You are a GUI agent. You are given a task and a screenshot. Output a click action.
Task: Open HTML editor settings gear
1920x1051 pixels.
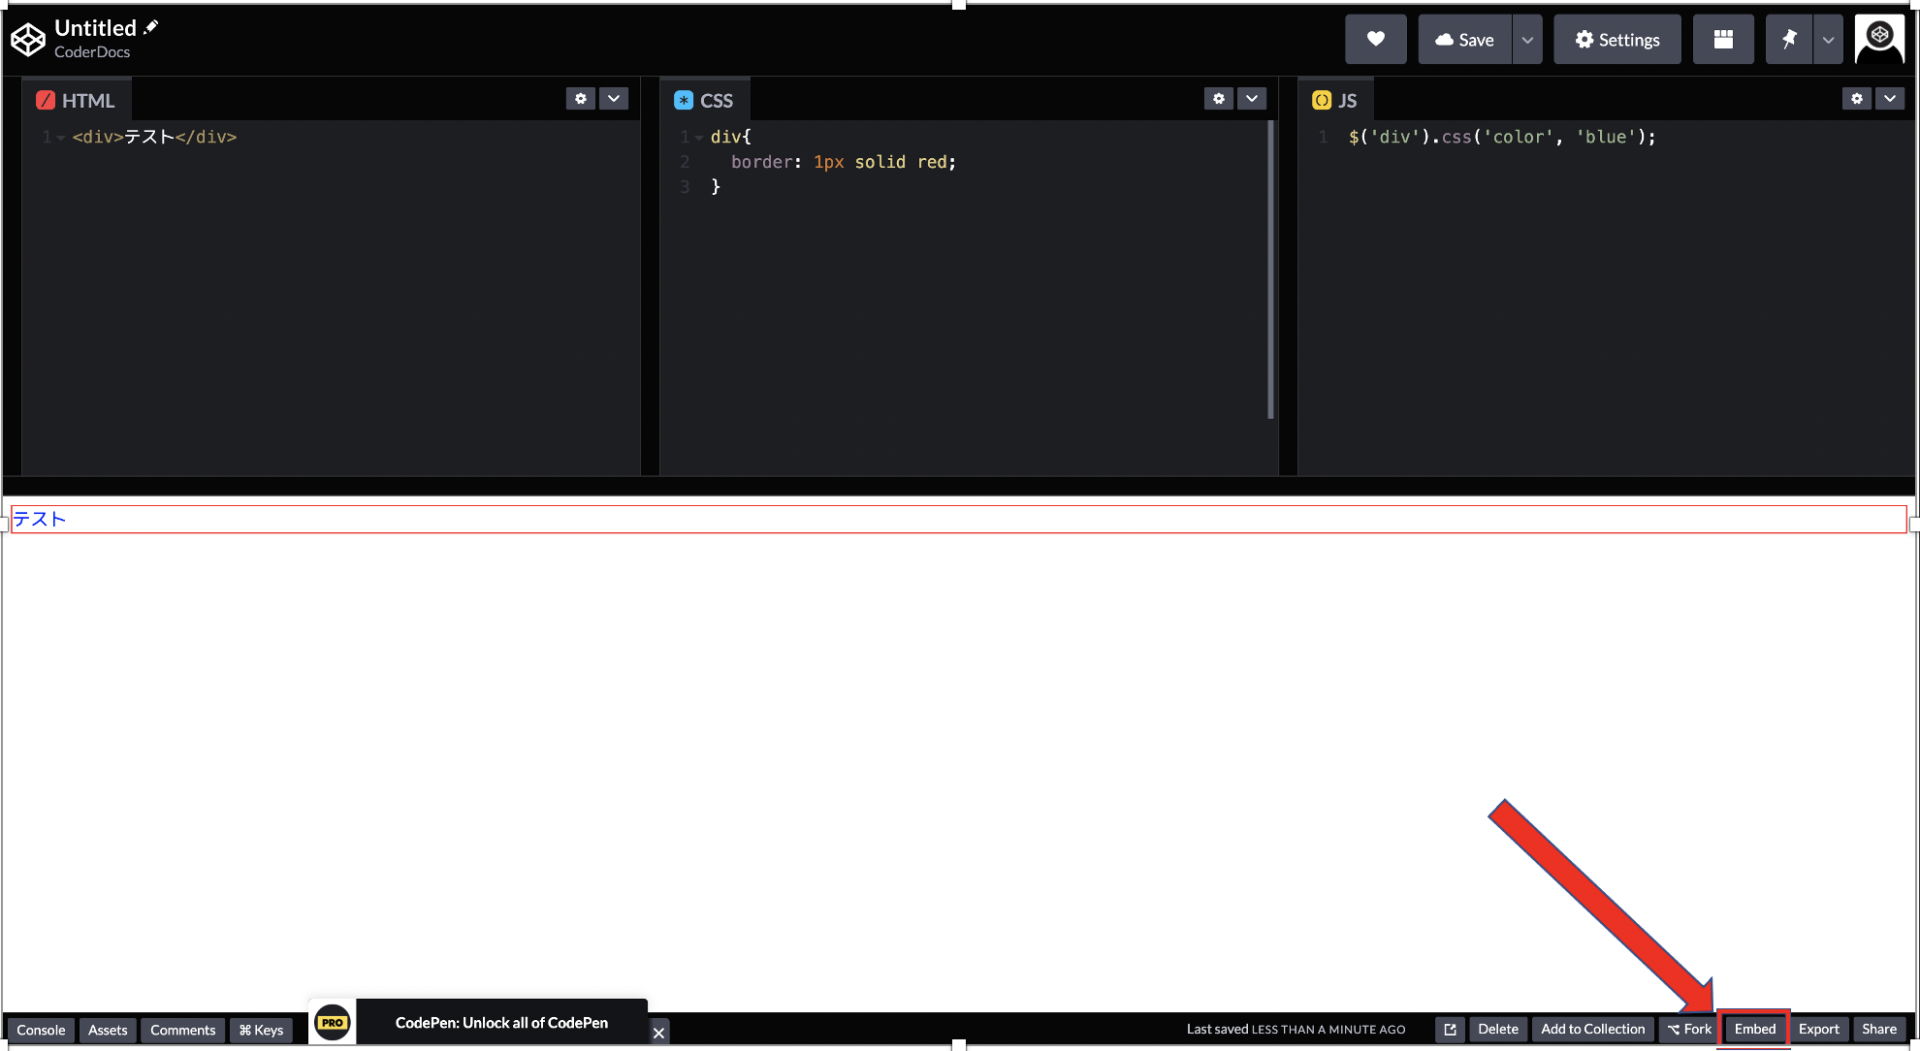(x=580, y=99)
